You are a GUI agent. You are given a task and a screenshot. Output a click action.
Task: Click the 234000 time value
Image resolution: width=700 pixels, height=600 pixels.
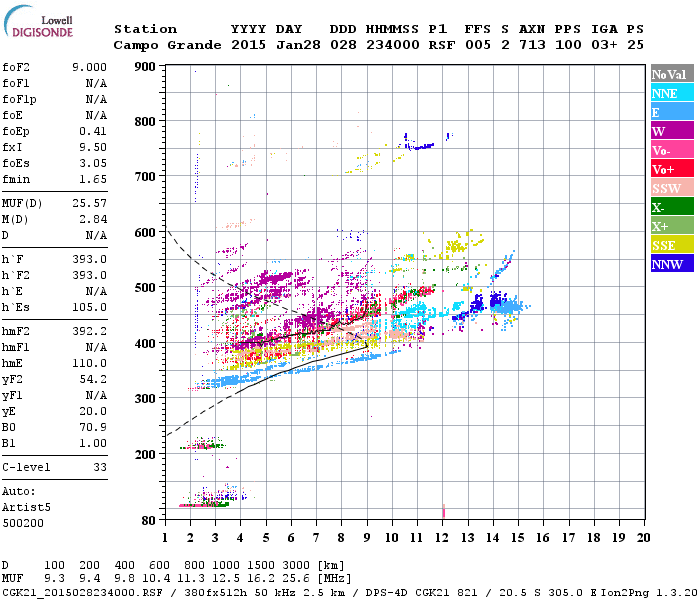[x=393, y=45]
